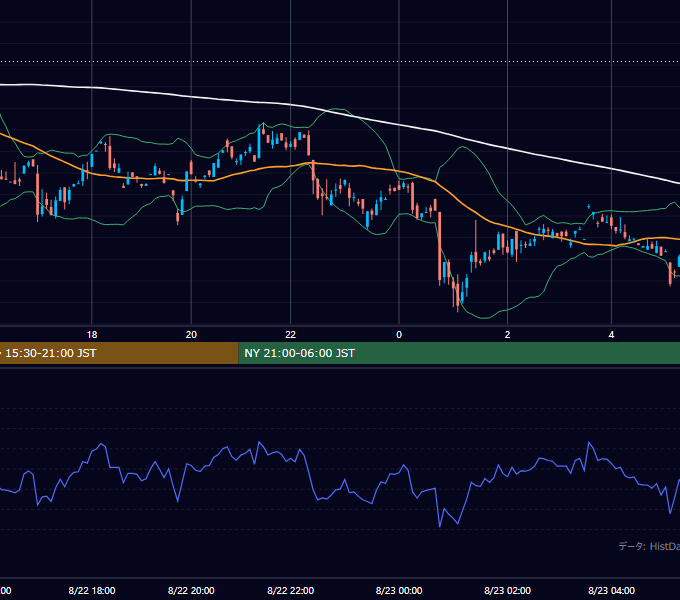The image size is (680, 600).
Task: Click the 8/22 18:00 date label
Action: click(x=92, y=590)
